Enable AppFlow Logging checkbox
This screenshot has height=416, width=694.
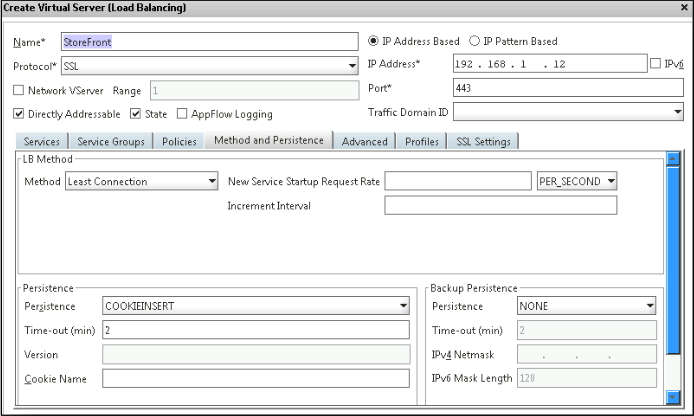184,114
